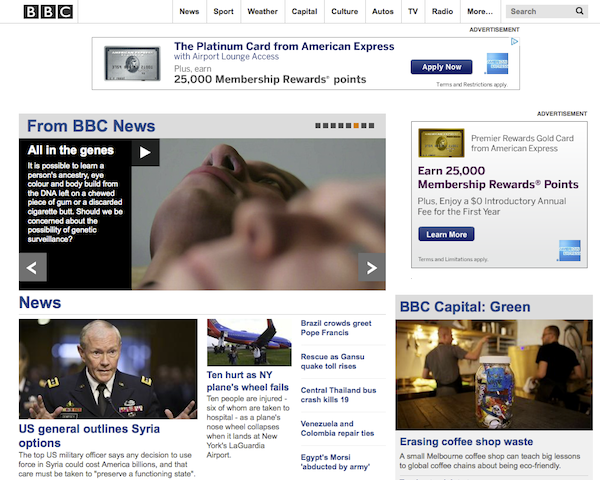Image resolution: width=600 pixels, height=480 pixels.
Task: Click the News section heading
Action: point(40,302)
